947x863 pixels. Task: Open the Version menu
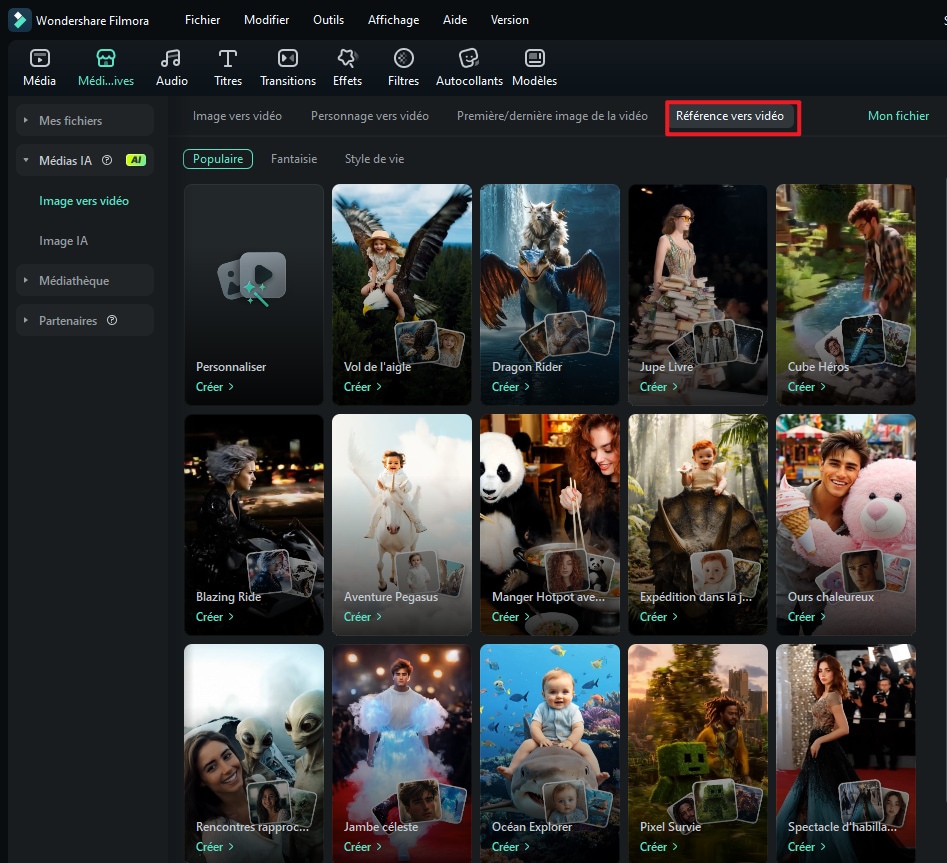[510, 20]
